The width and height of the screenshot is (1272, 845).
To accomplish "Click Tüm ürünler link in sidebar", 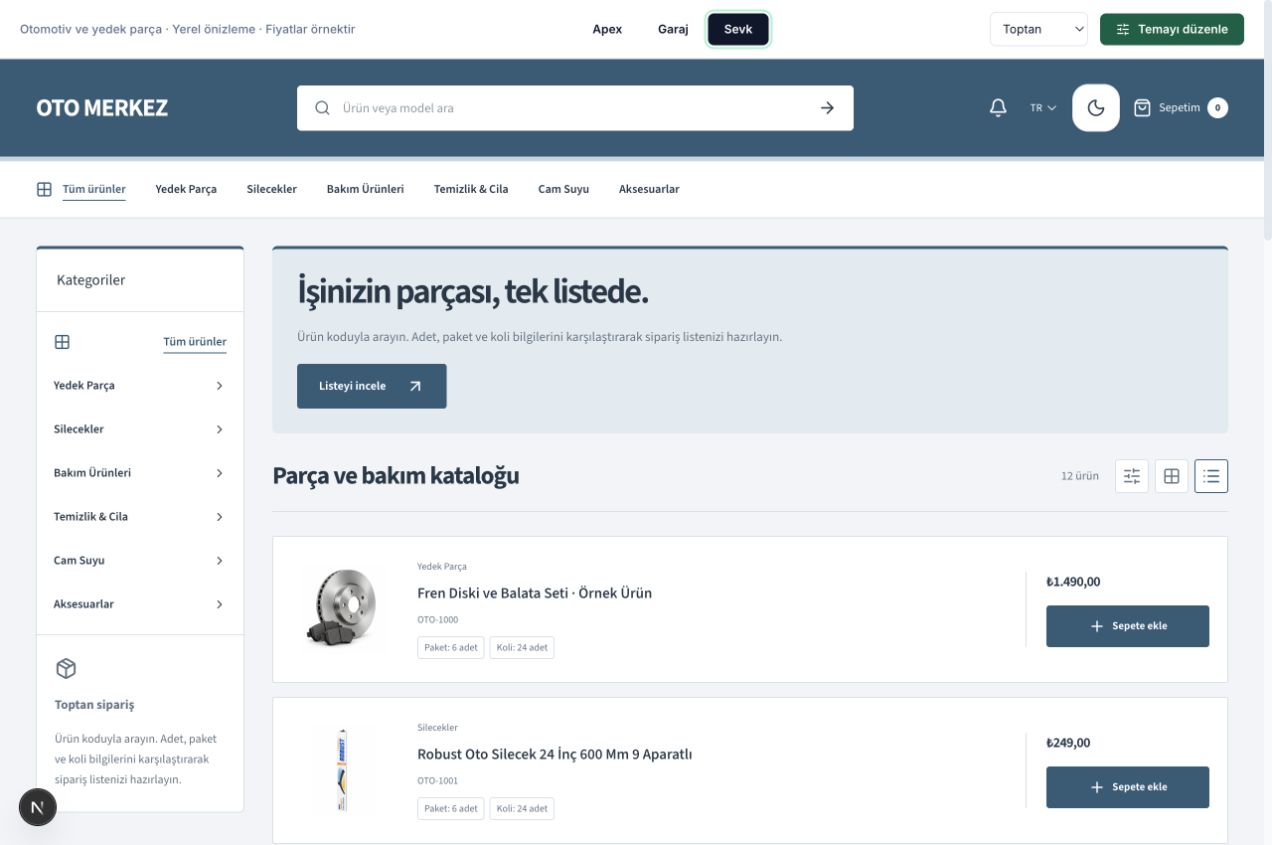I will pyautogui.click(x=195, y=342).
